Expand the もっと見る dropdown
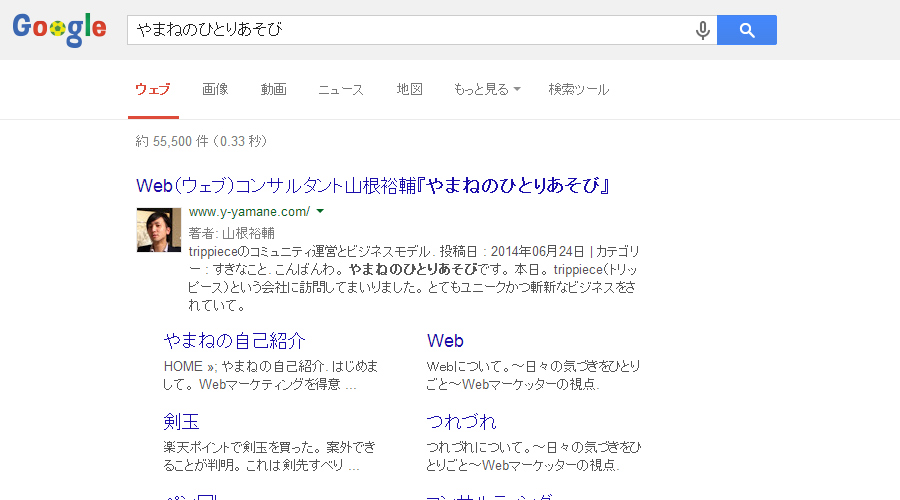The image size is (900, 500). click(487, 90)
